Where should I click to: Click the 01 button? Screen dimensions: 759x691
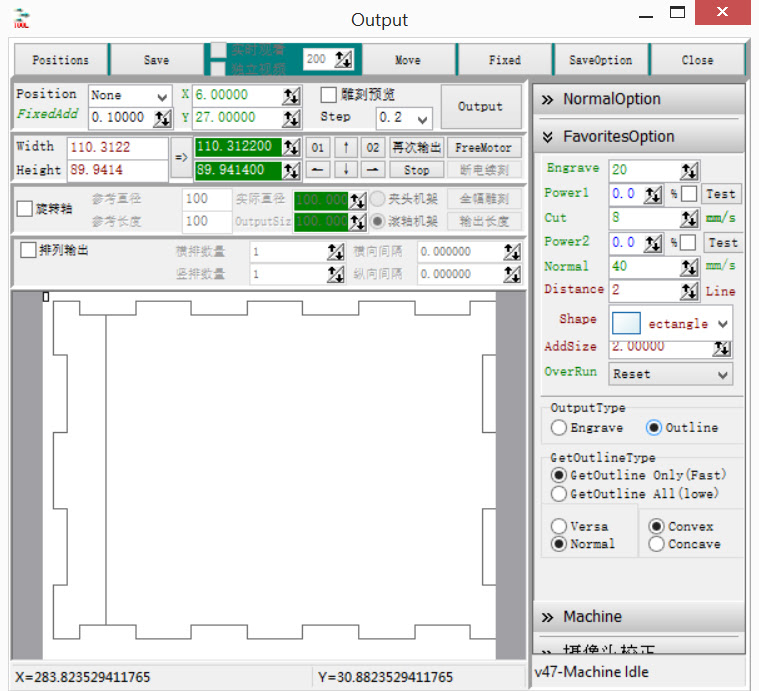click(x=318, y=147)
